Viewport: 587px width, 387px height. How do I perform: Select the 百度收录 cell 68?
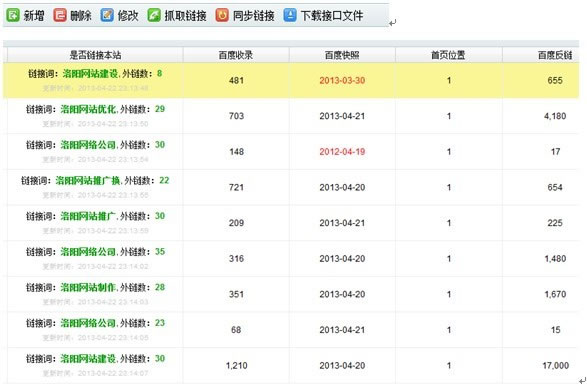click(x=236, y=330)
